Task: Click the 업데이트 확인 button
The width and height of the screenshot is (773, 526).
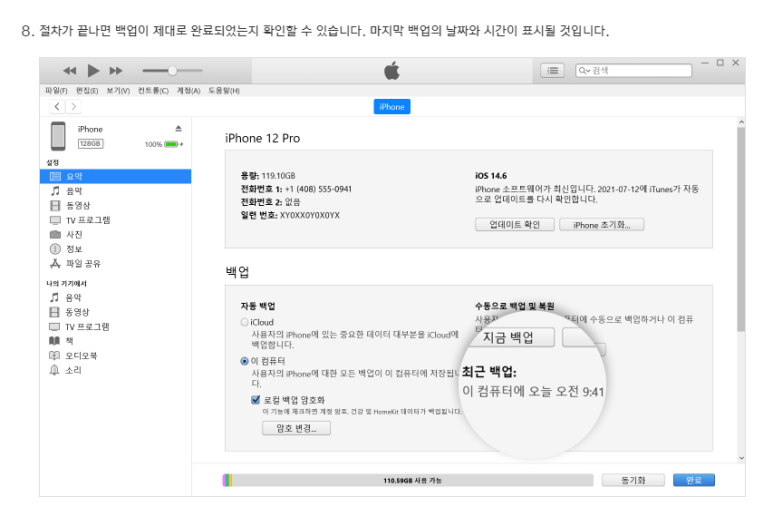Action: (x=515, y=225)
